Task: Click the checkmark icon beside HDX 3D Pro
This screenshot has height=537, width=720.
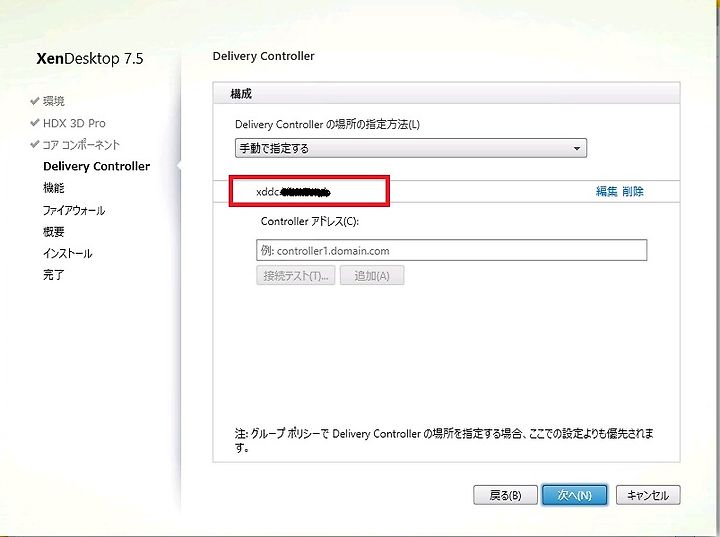Action: click(x=34, y=123)
